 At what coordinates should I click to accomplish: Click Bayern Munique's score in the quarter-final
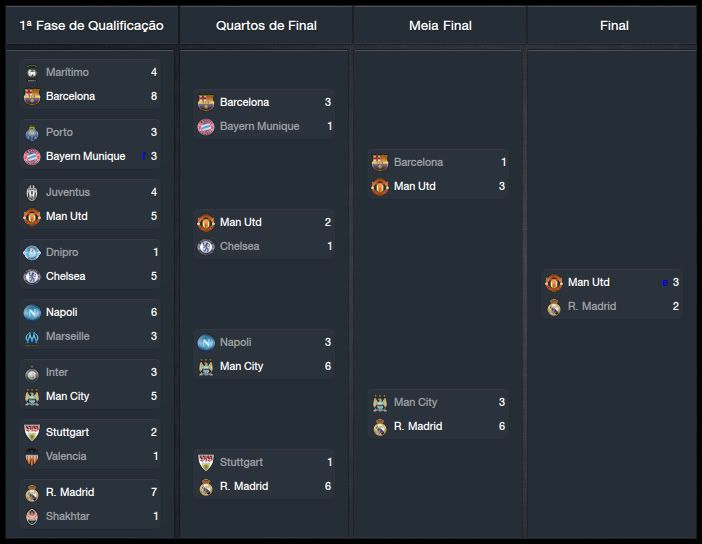(x=328, y=126)
